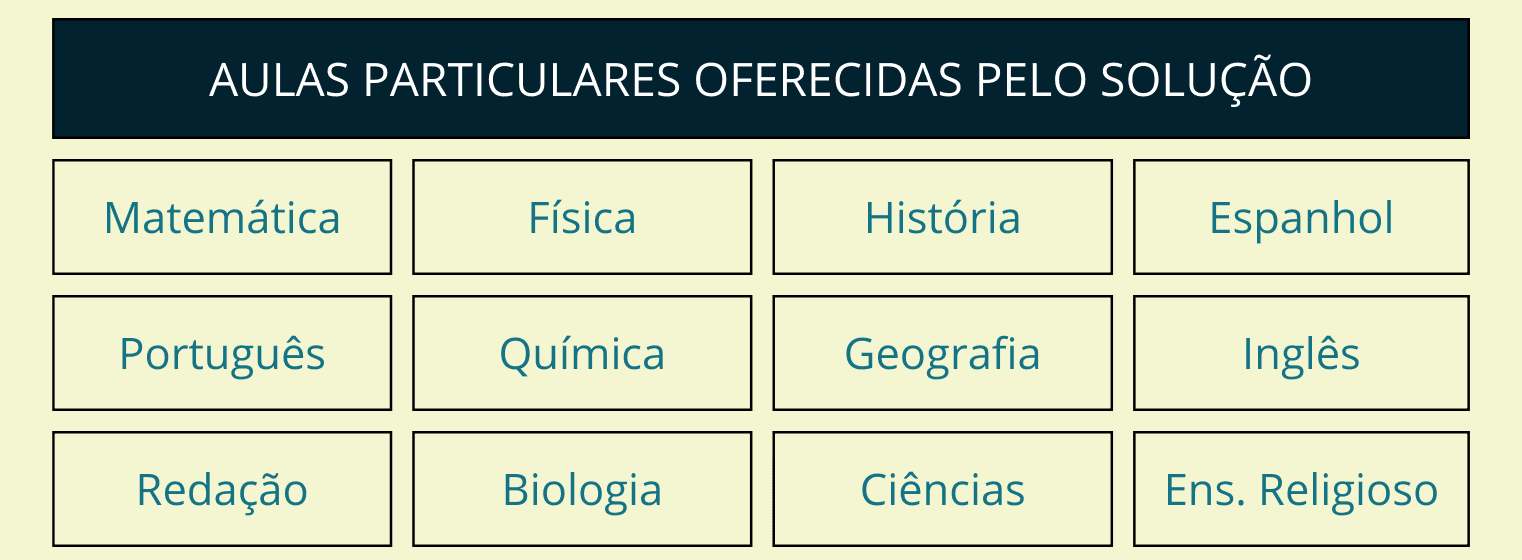Click the word "Matemática" label text
Image resolution: width=1522 pixels, height=560 pixels.
click(x=222, y=217)
